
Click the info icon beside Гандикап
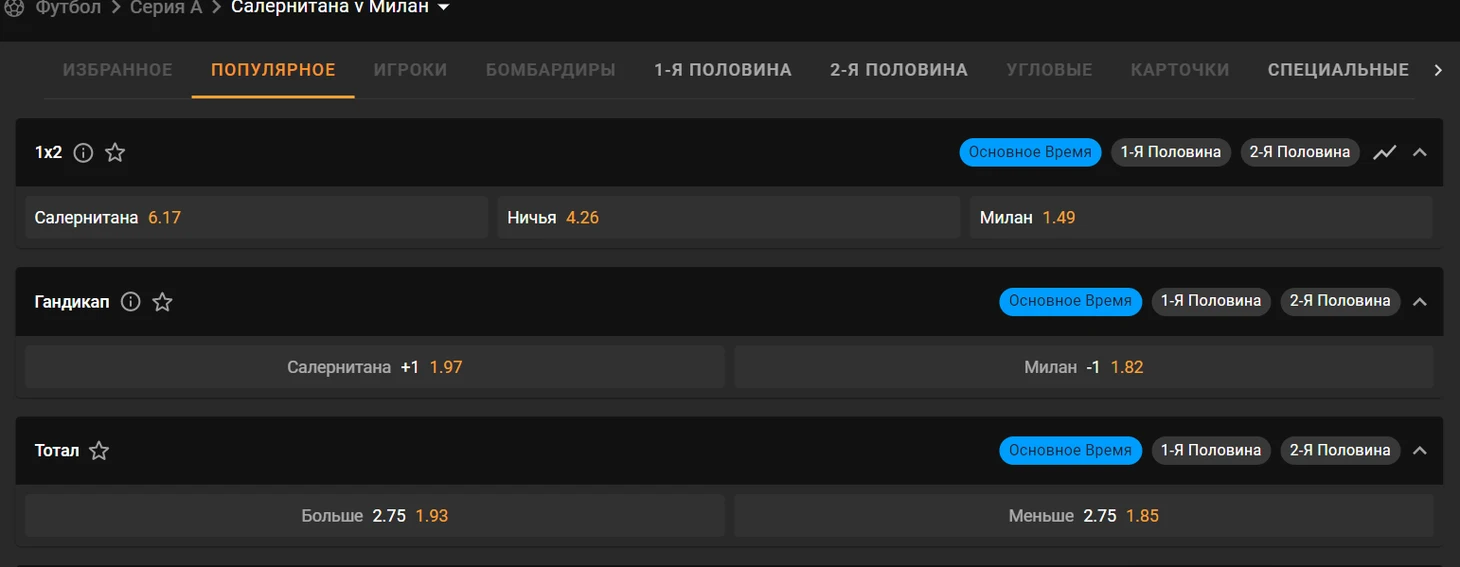130,302
